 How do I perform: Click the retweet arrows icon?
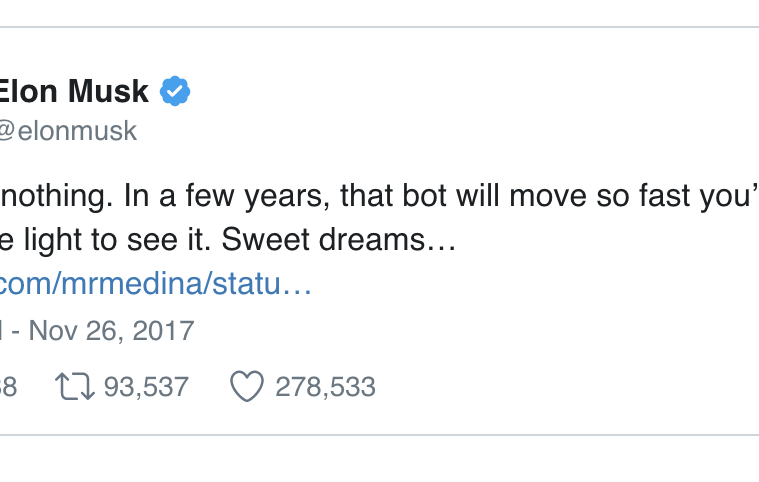(x=76, y=387)
